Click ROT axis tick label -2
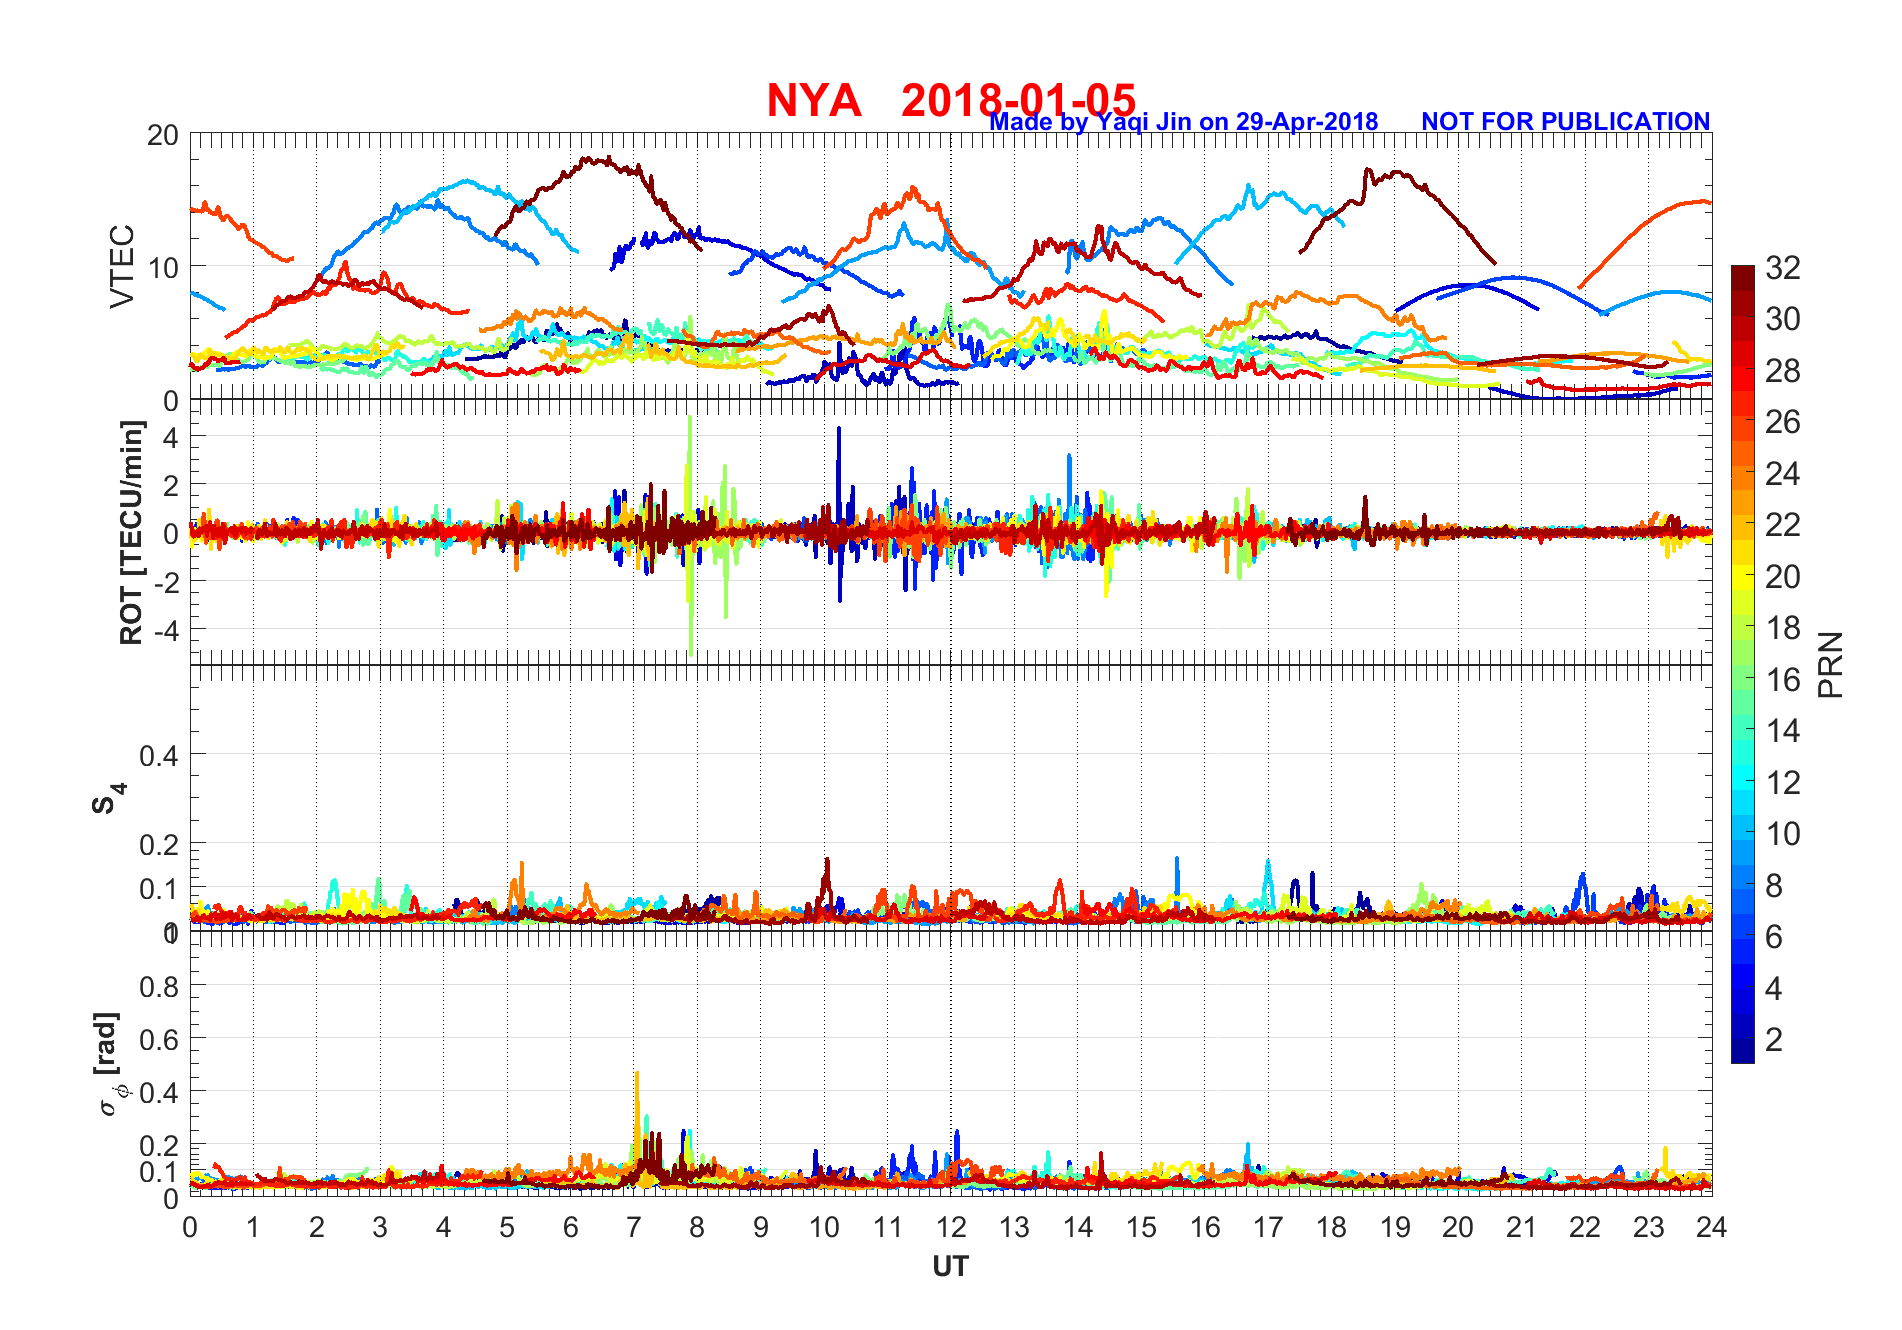 point(165,582)
